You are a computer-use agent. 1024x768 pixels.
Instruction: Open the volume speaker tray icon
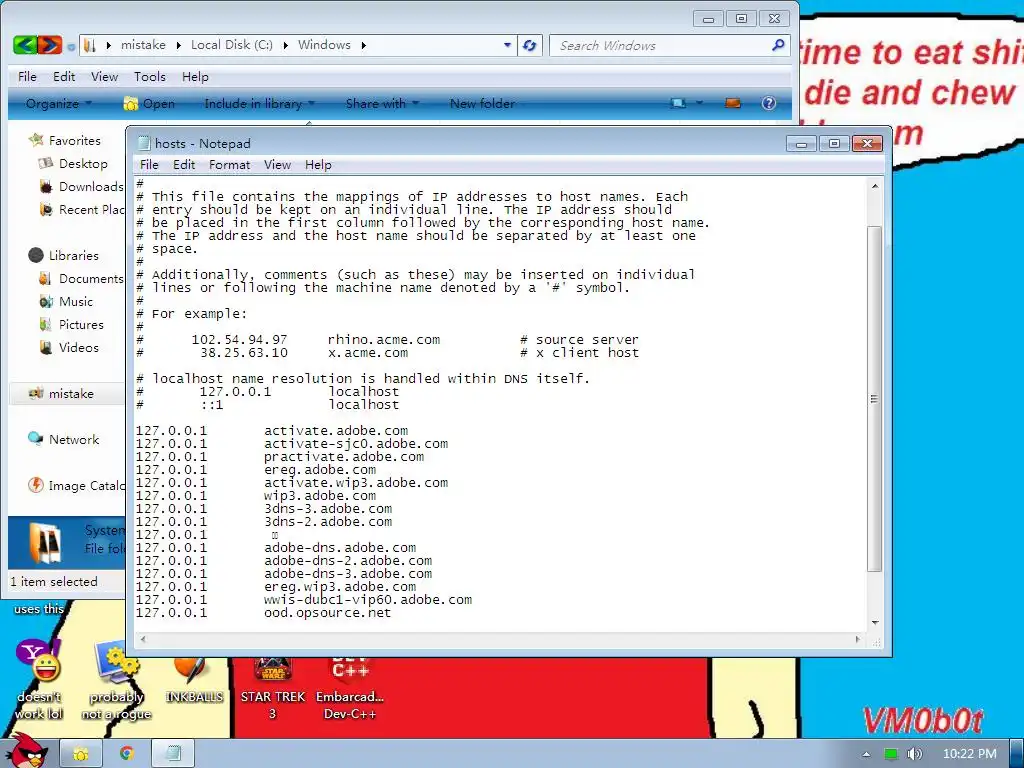(x=914, y=754)
